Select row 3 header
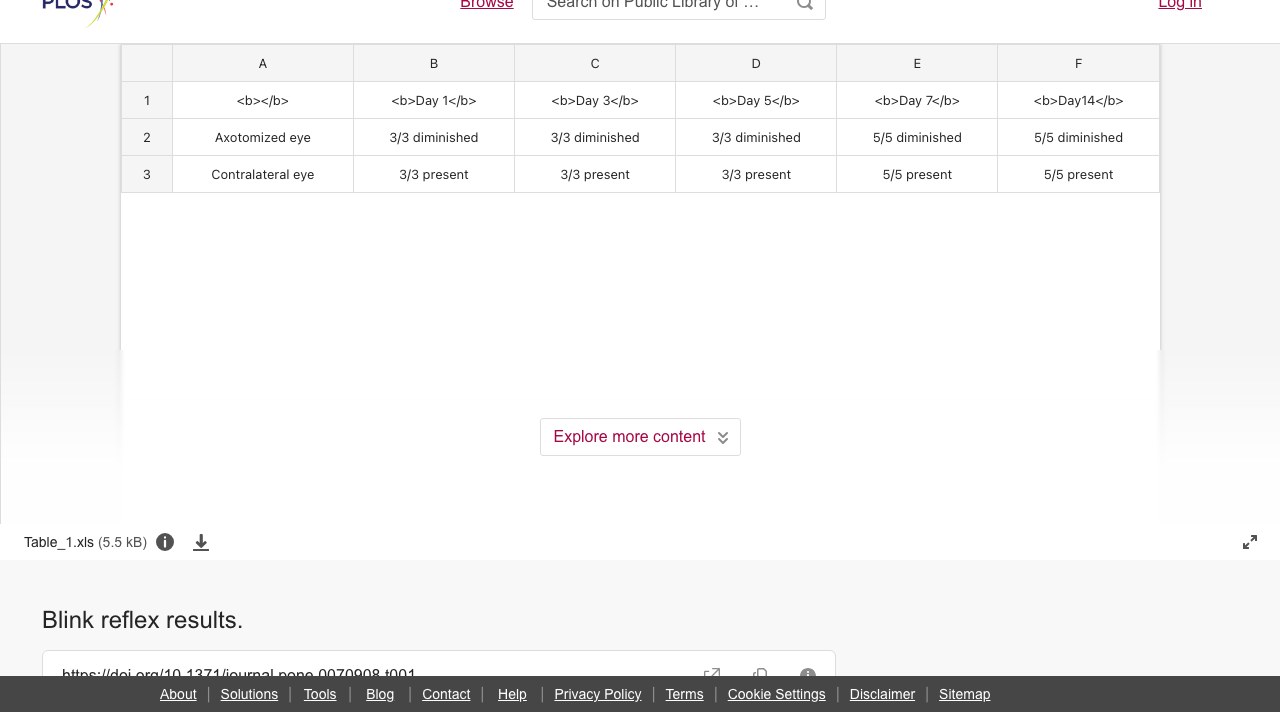The image size is (1280, 720). 147,174
